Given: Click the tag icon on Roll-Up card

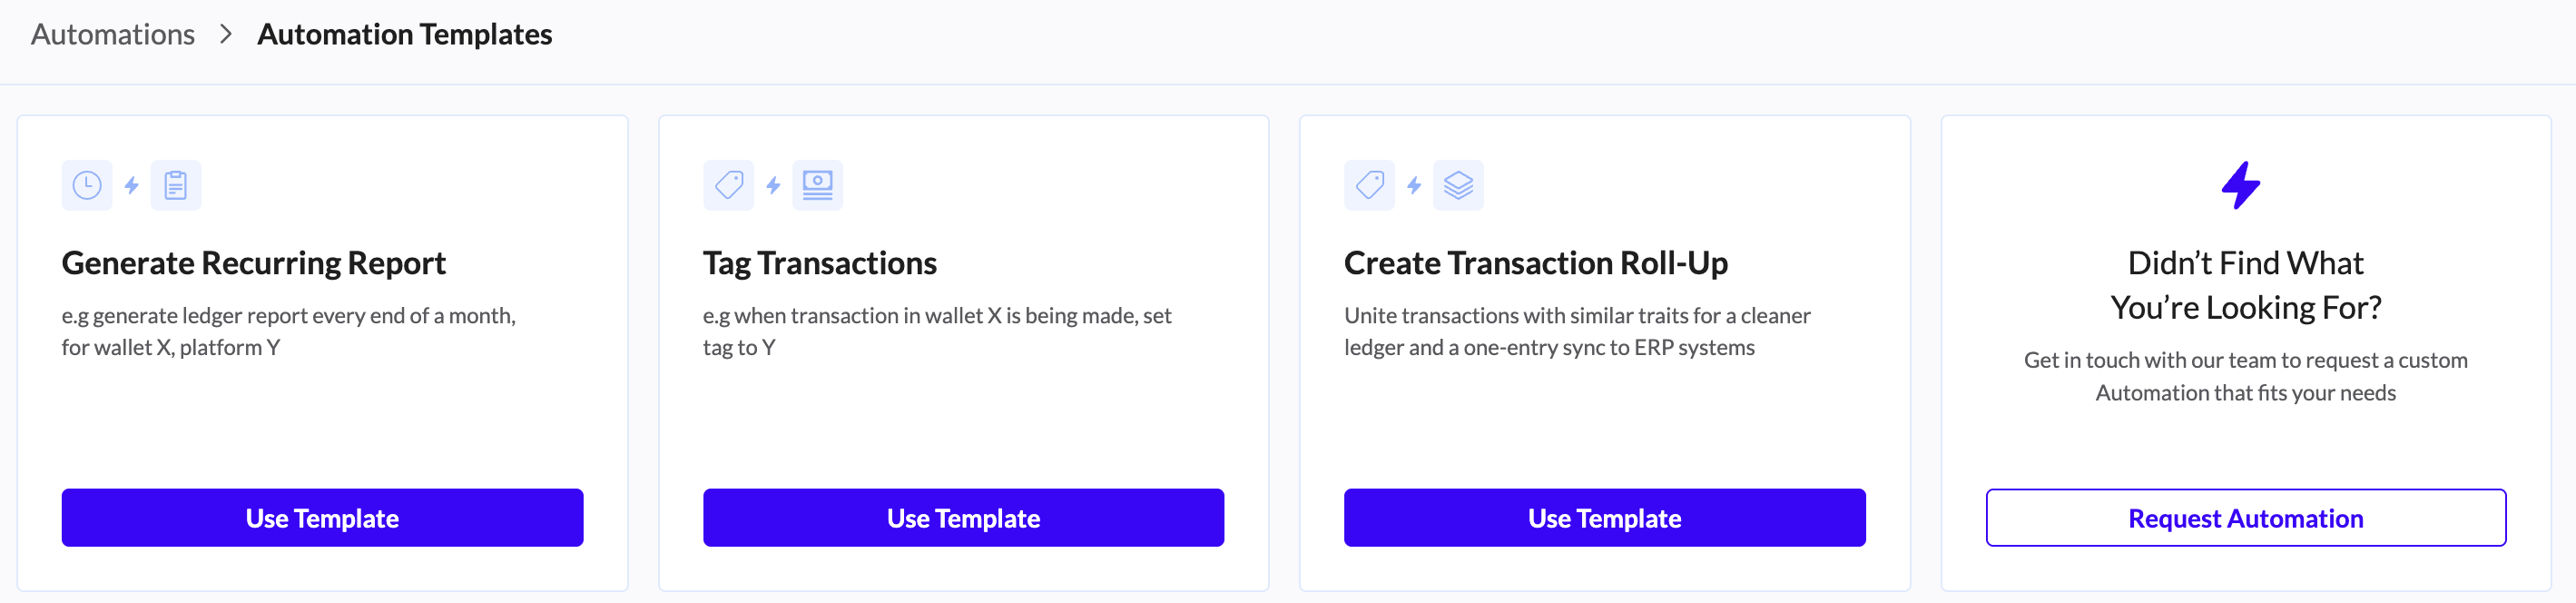Looking at the screenshot, I should [1369, 185].
